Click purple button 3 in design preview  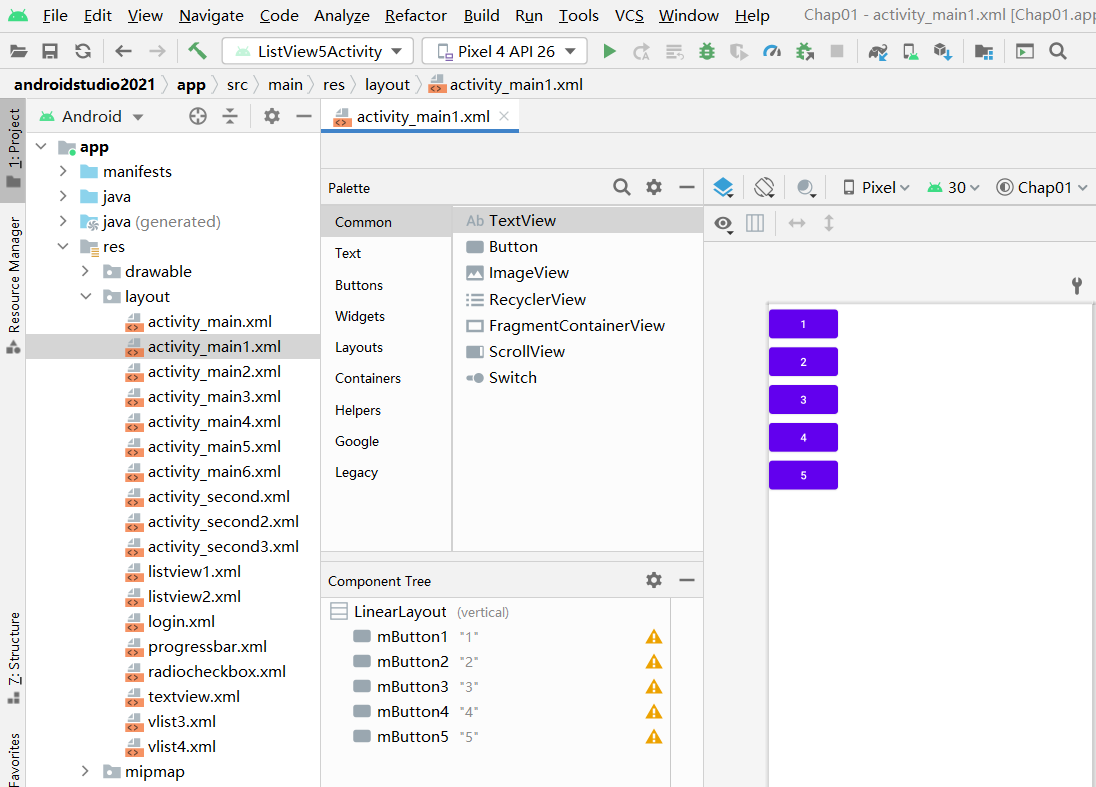(x=803, y=400)
